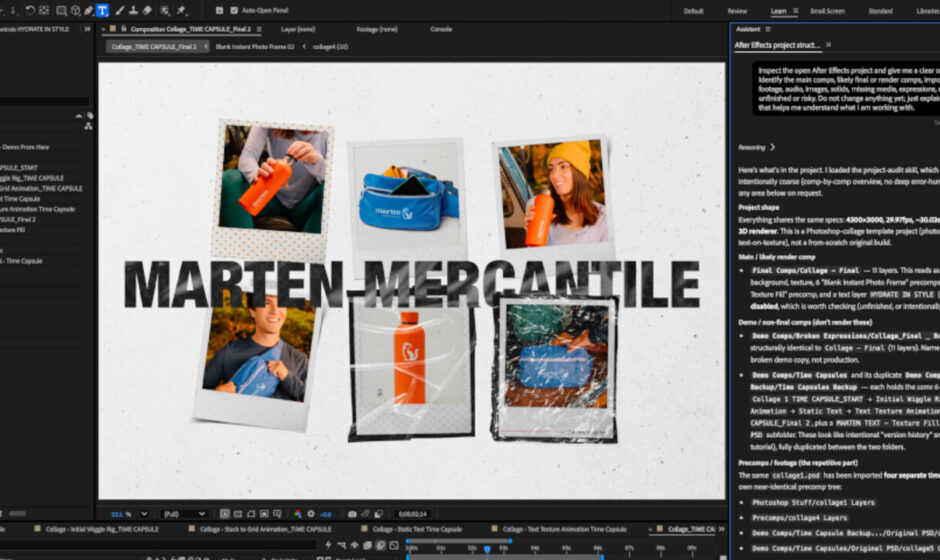Open the (Full) resolution dropdown

(184, 514)
